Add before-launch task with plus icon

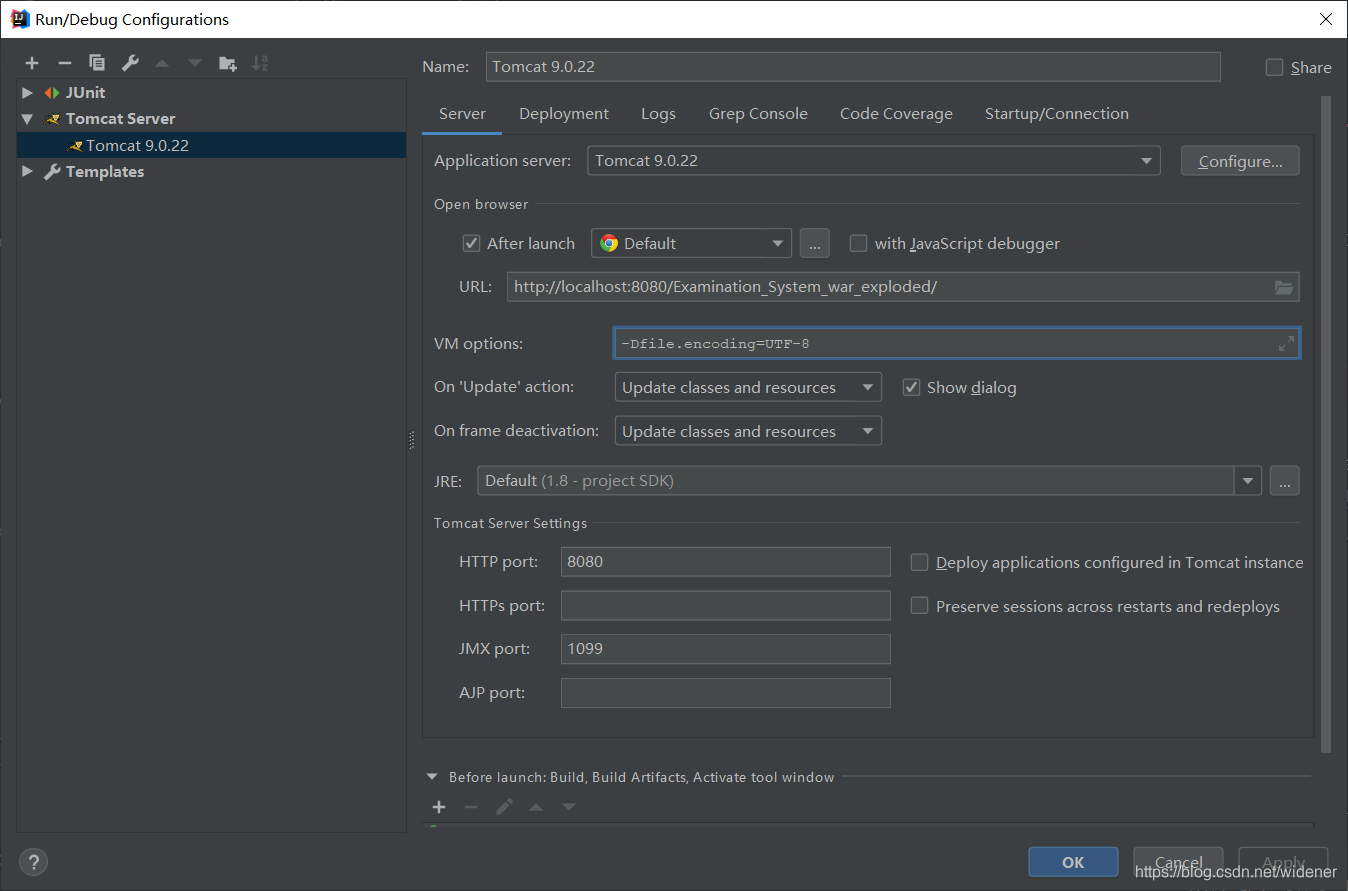(x=439, y=807)
